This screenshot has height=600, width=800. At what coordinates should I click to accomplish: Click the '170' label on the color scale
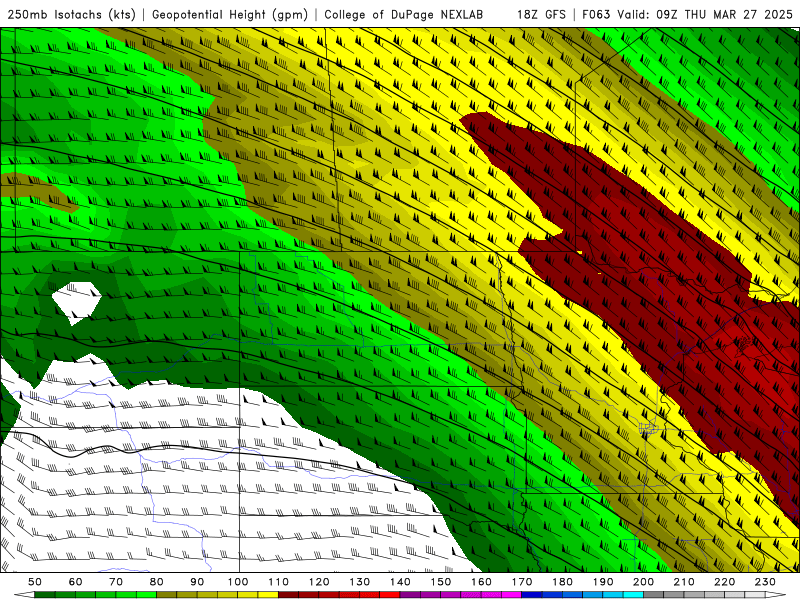[x=522, y=582]
